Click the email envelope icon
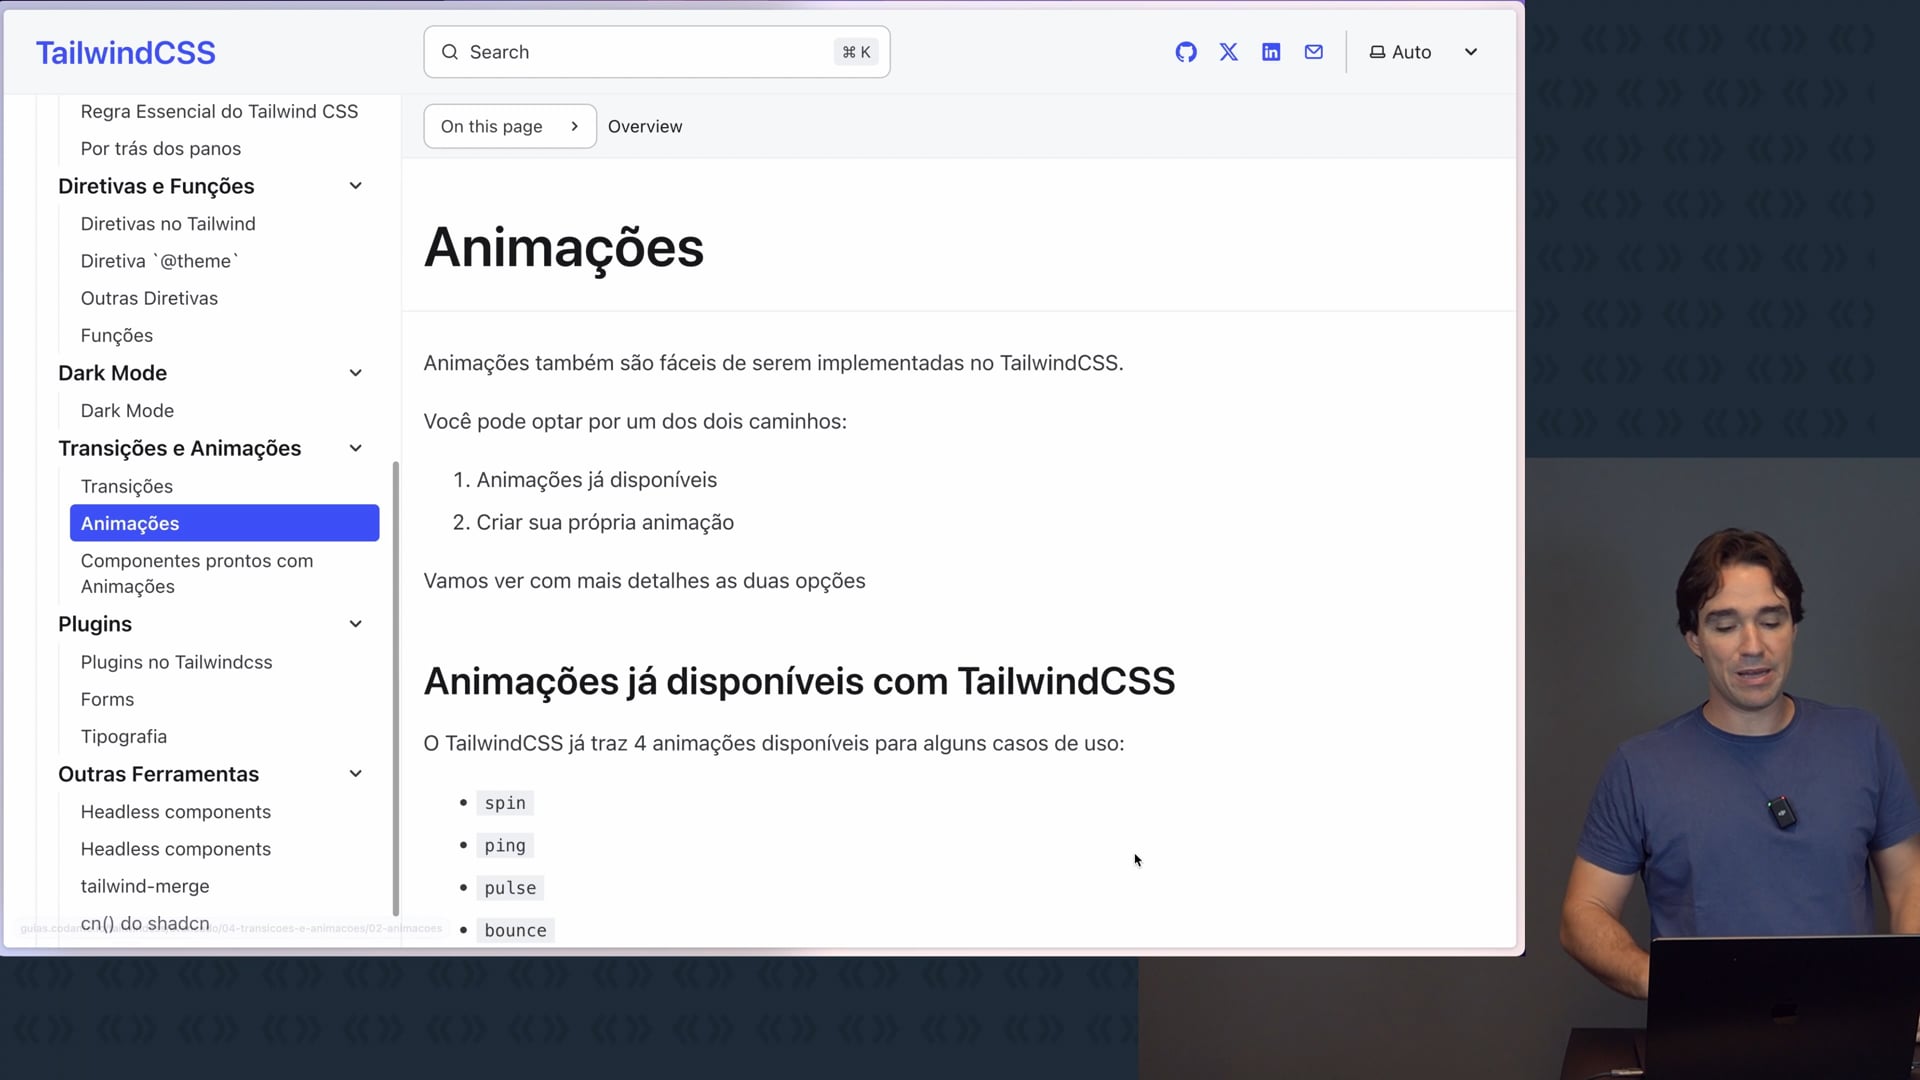This screenshot has height=1080, width=1920. (x=1314, y=52)
